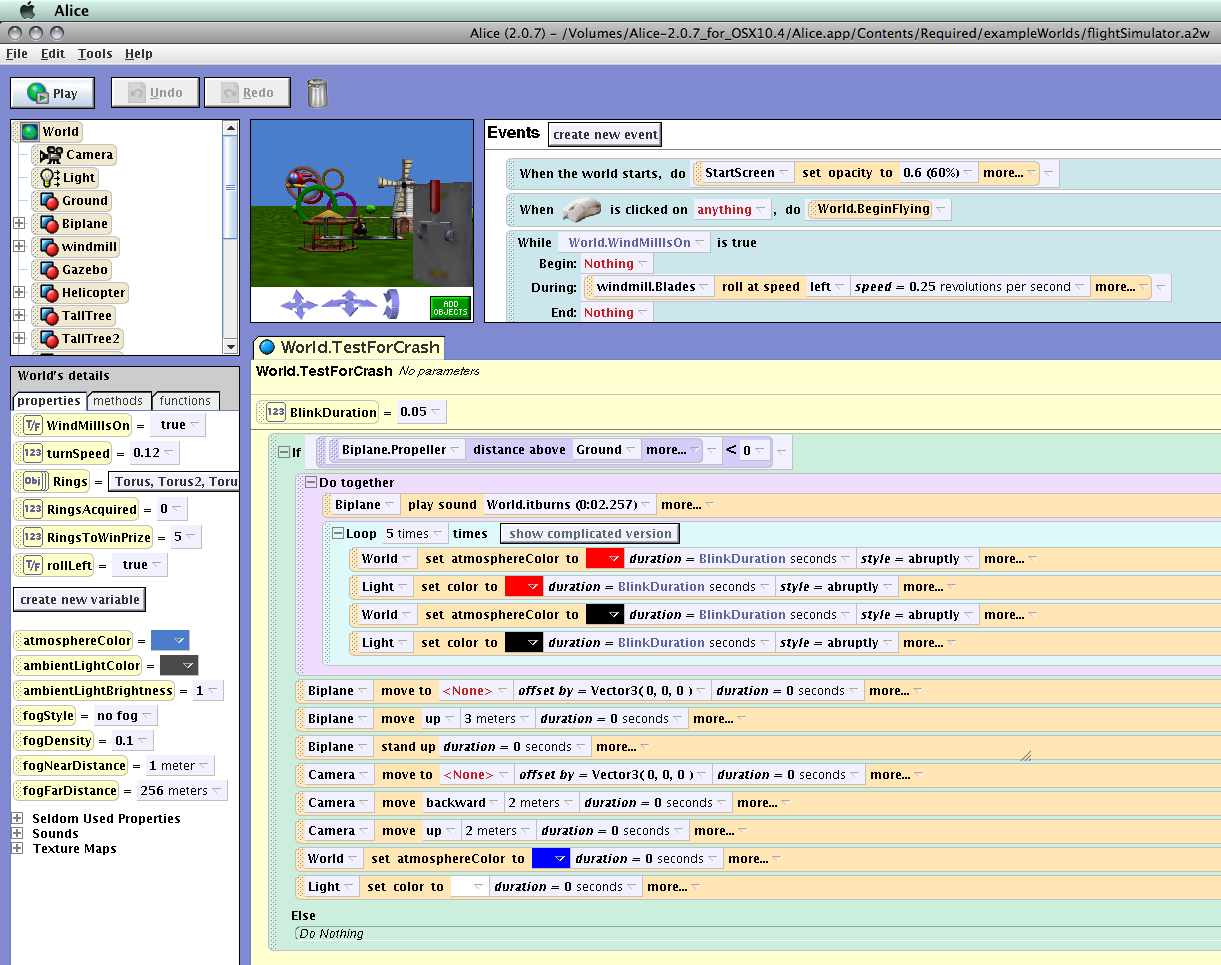This screenshot has height=965, width=1221.
Task: Click the Gazebo object icon
Action: point(49,270)
